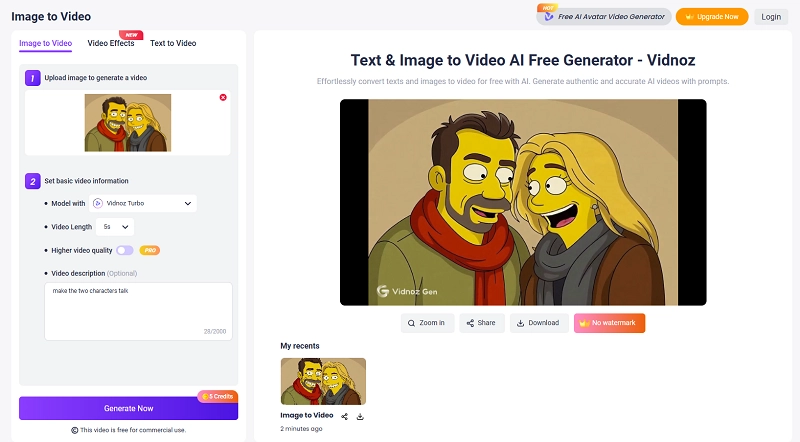800x442 pixels.
Task: Click the Zoom in button
Action: click(427, 323)
